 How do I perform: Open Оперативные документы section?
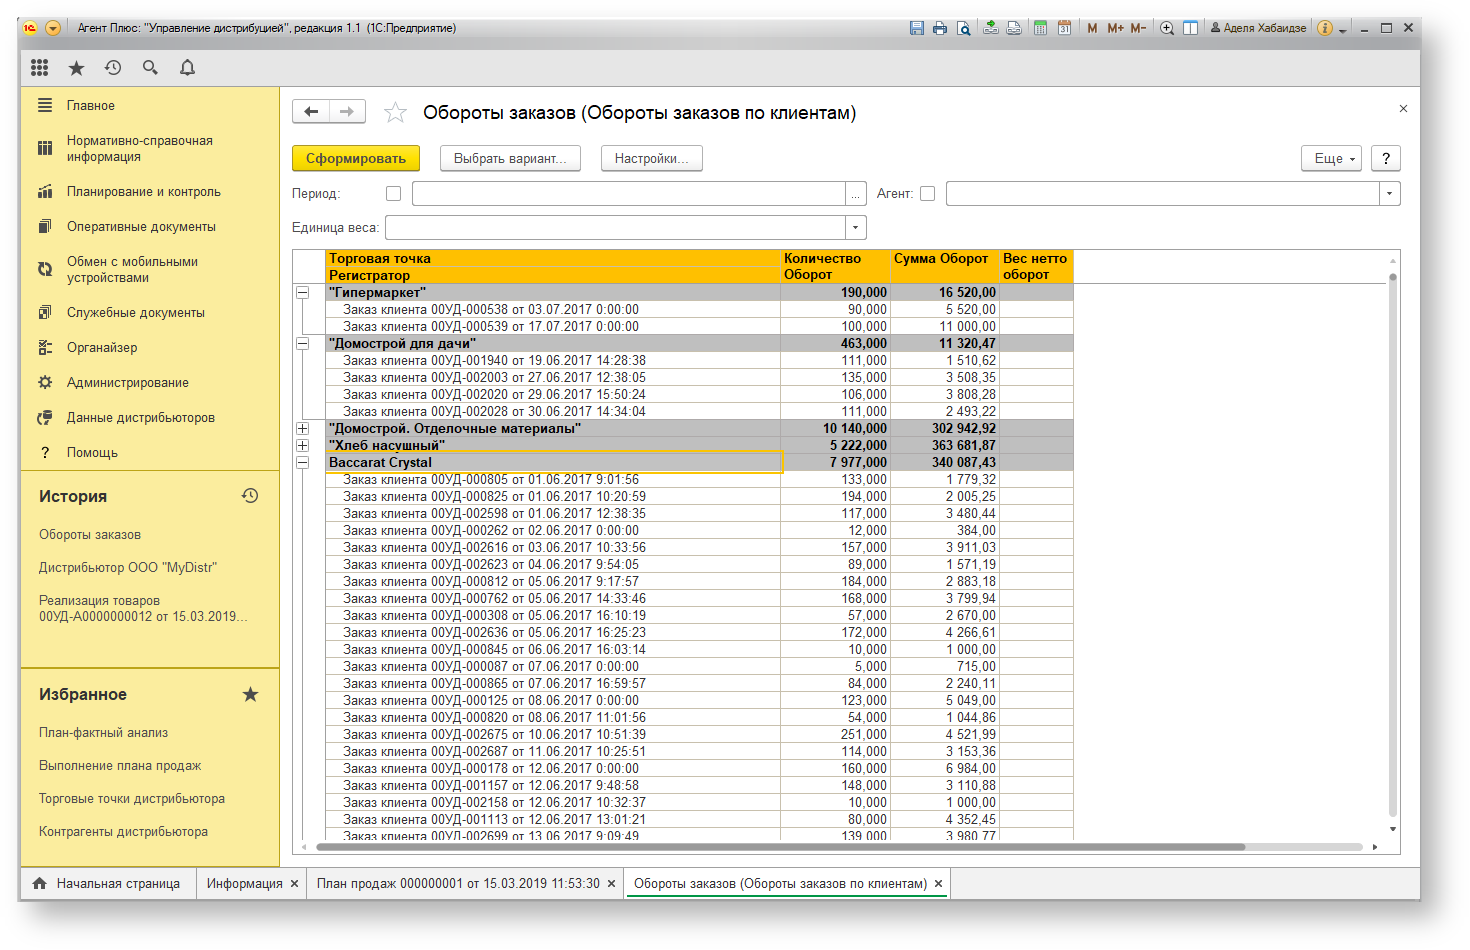pos(141,226)
